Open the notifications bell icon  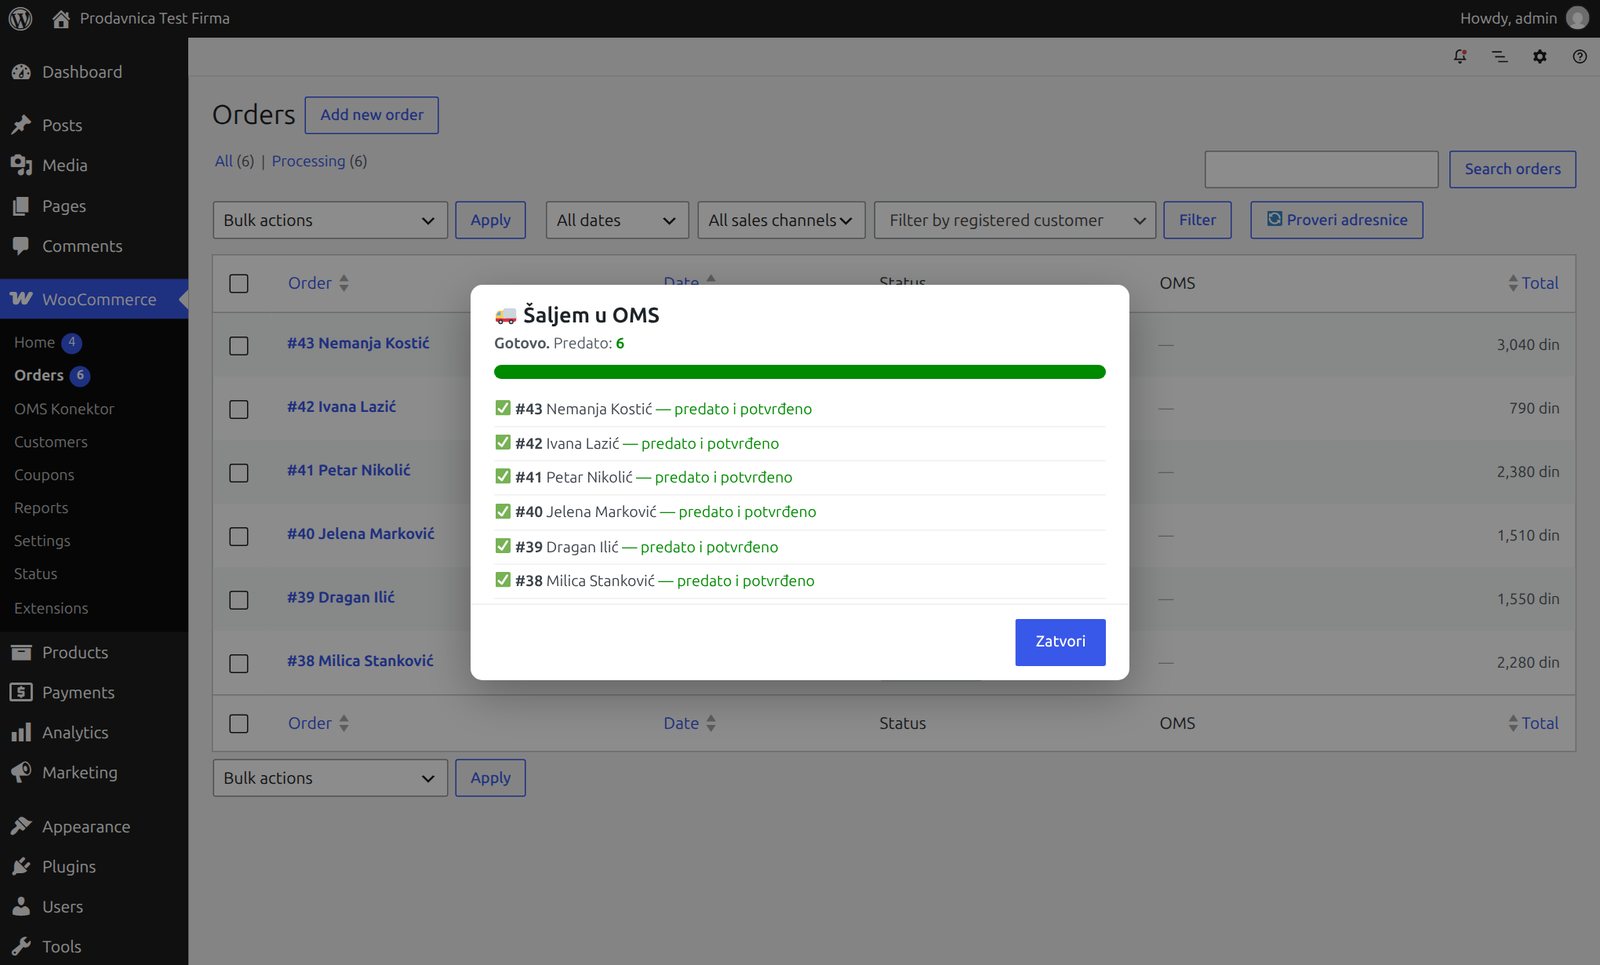1460,57
